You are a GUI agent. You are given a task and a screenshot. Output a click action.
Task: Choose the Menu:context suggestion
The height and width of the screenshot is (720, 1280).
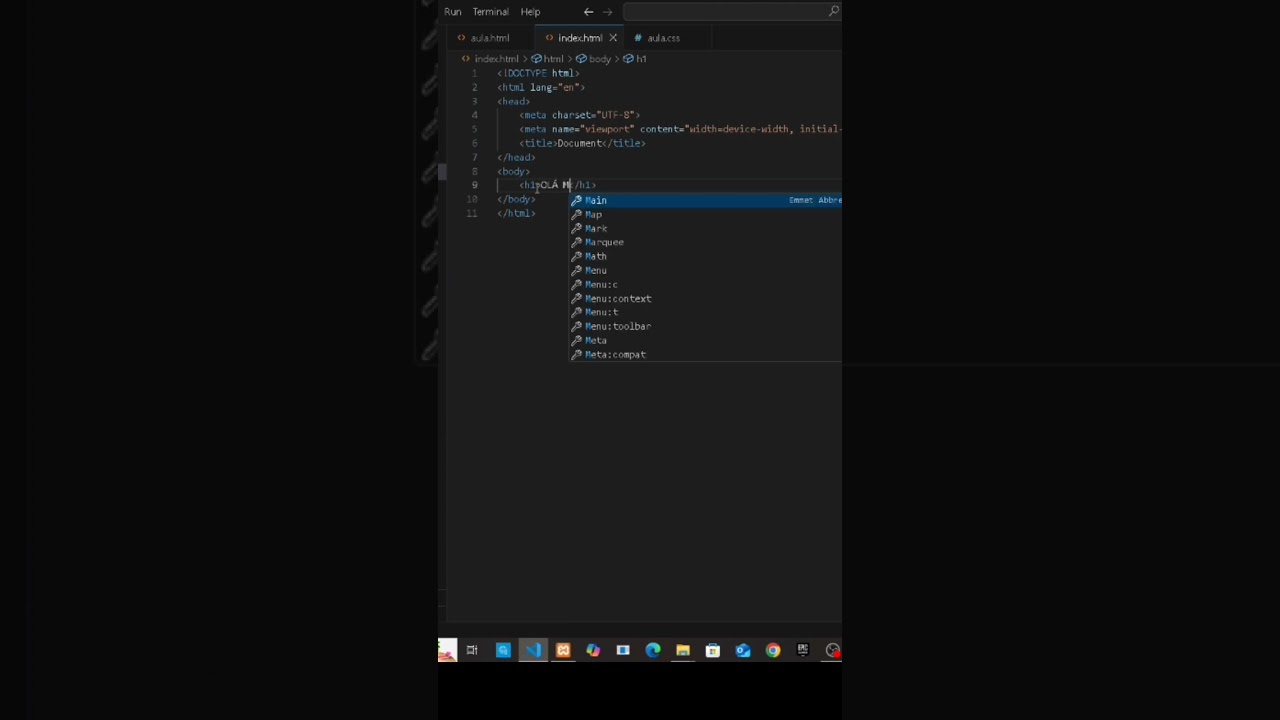tap(706, 298)
